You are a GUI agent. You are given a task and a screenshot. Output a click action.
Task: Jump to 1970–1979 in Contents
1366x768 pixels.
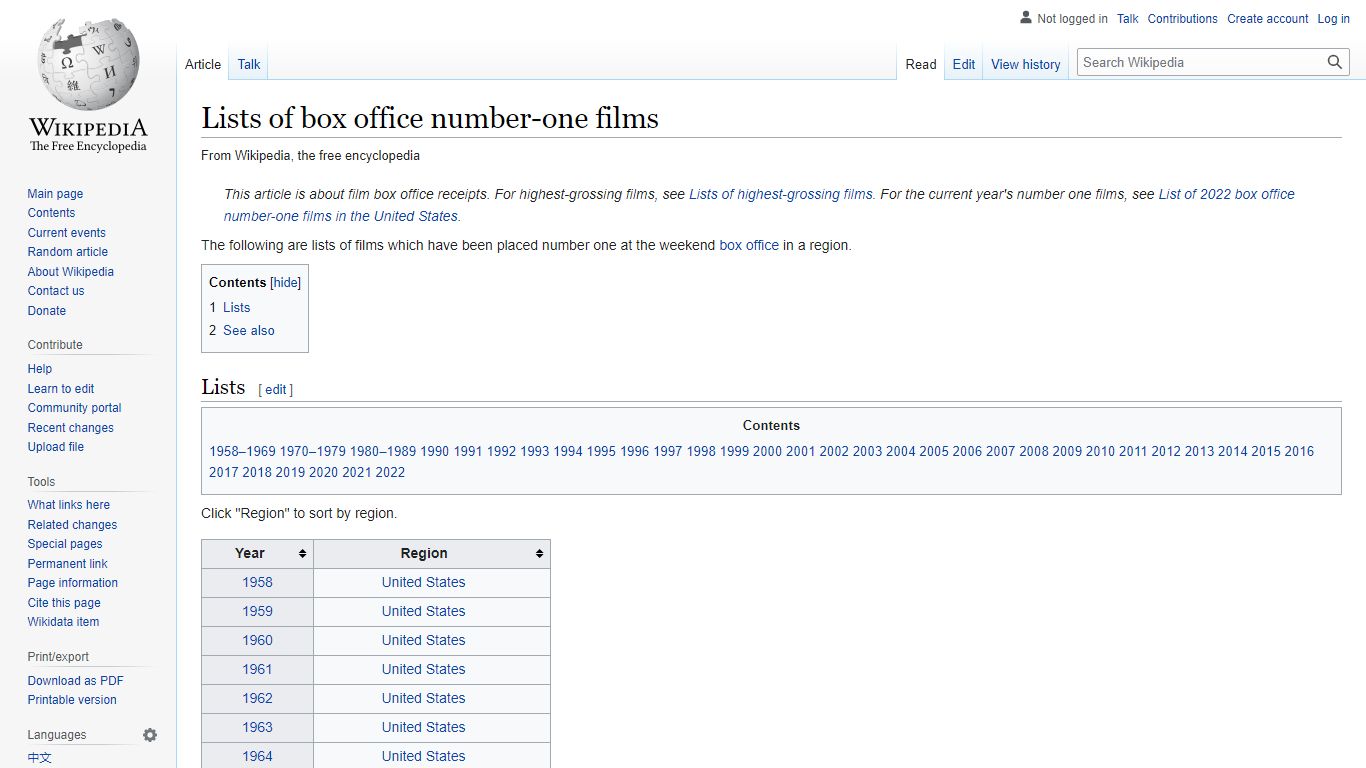(313, 452)
